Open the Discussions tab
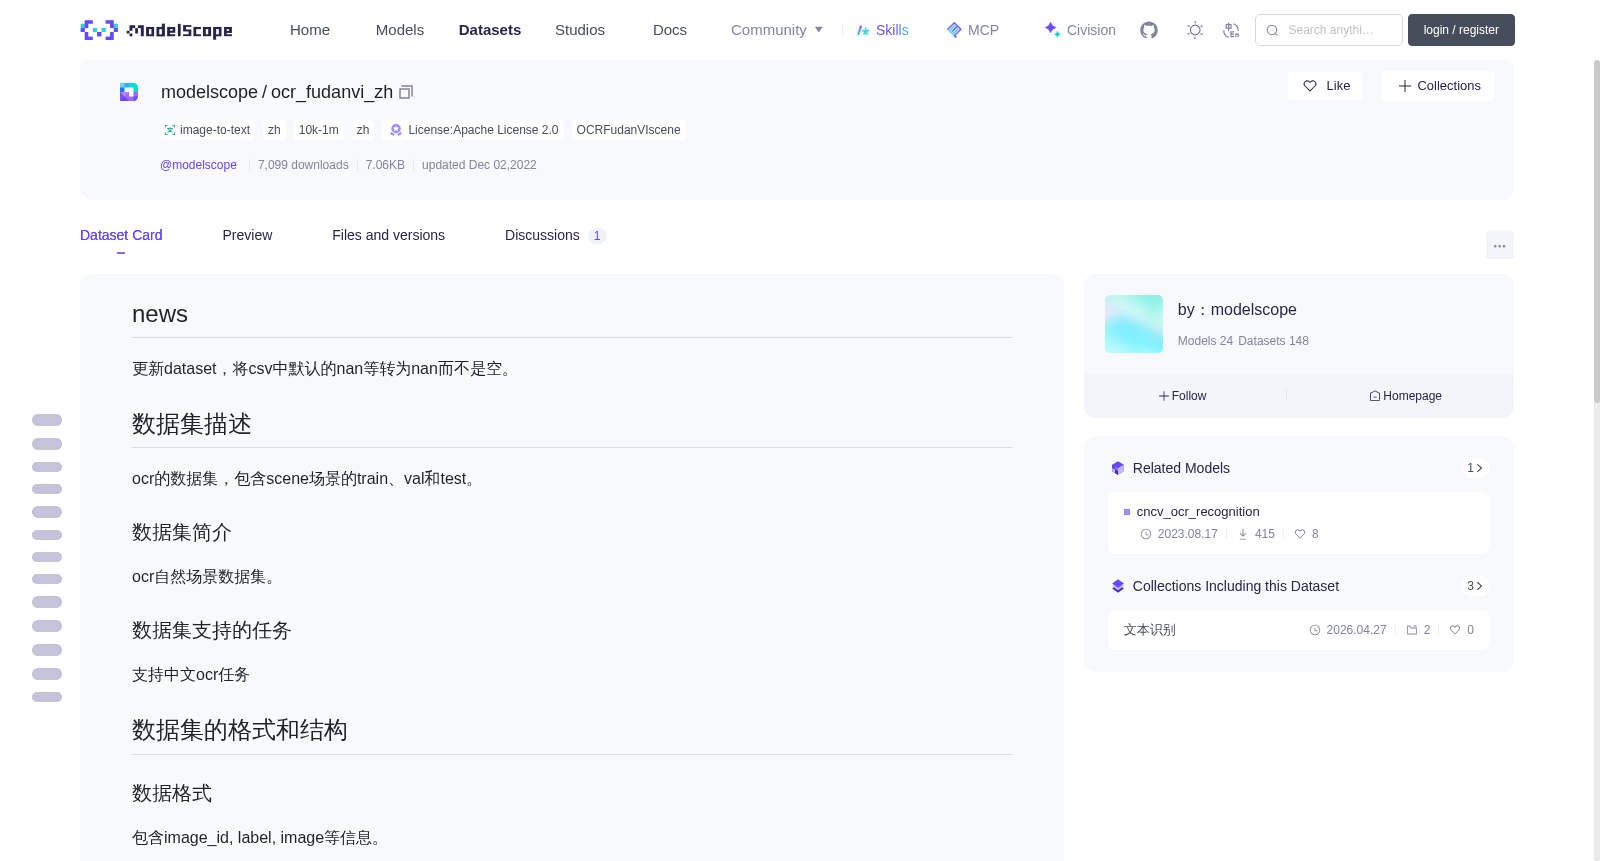Screen dimensions: 1600x861 (x=555, y=235)
